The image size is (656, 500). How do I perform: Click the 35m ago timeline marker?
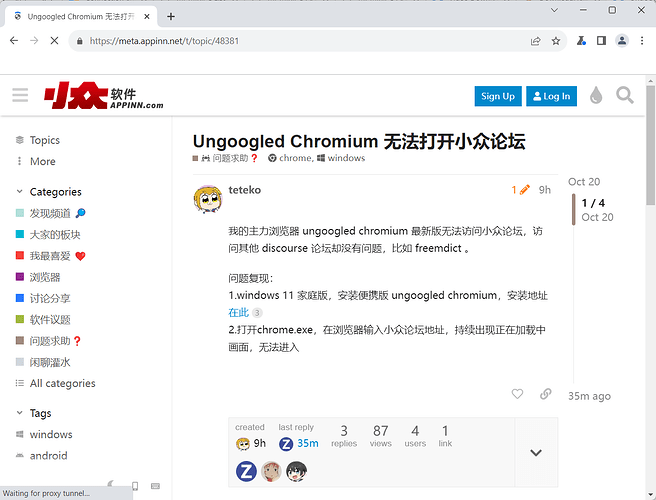589,396
